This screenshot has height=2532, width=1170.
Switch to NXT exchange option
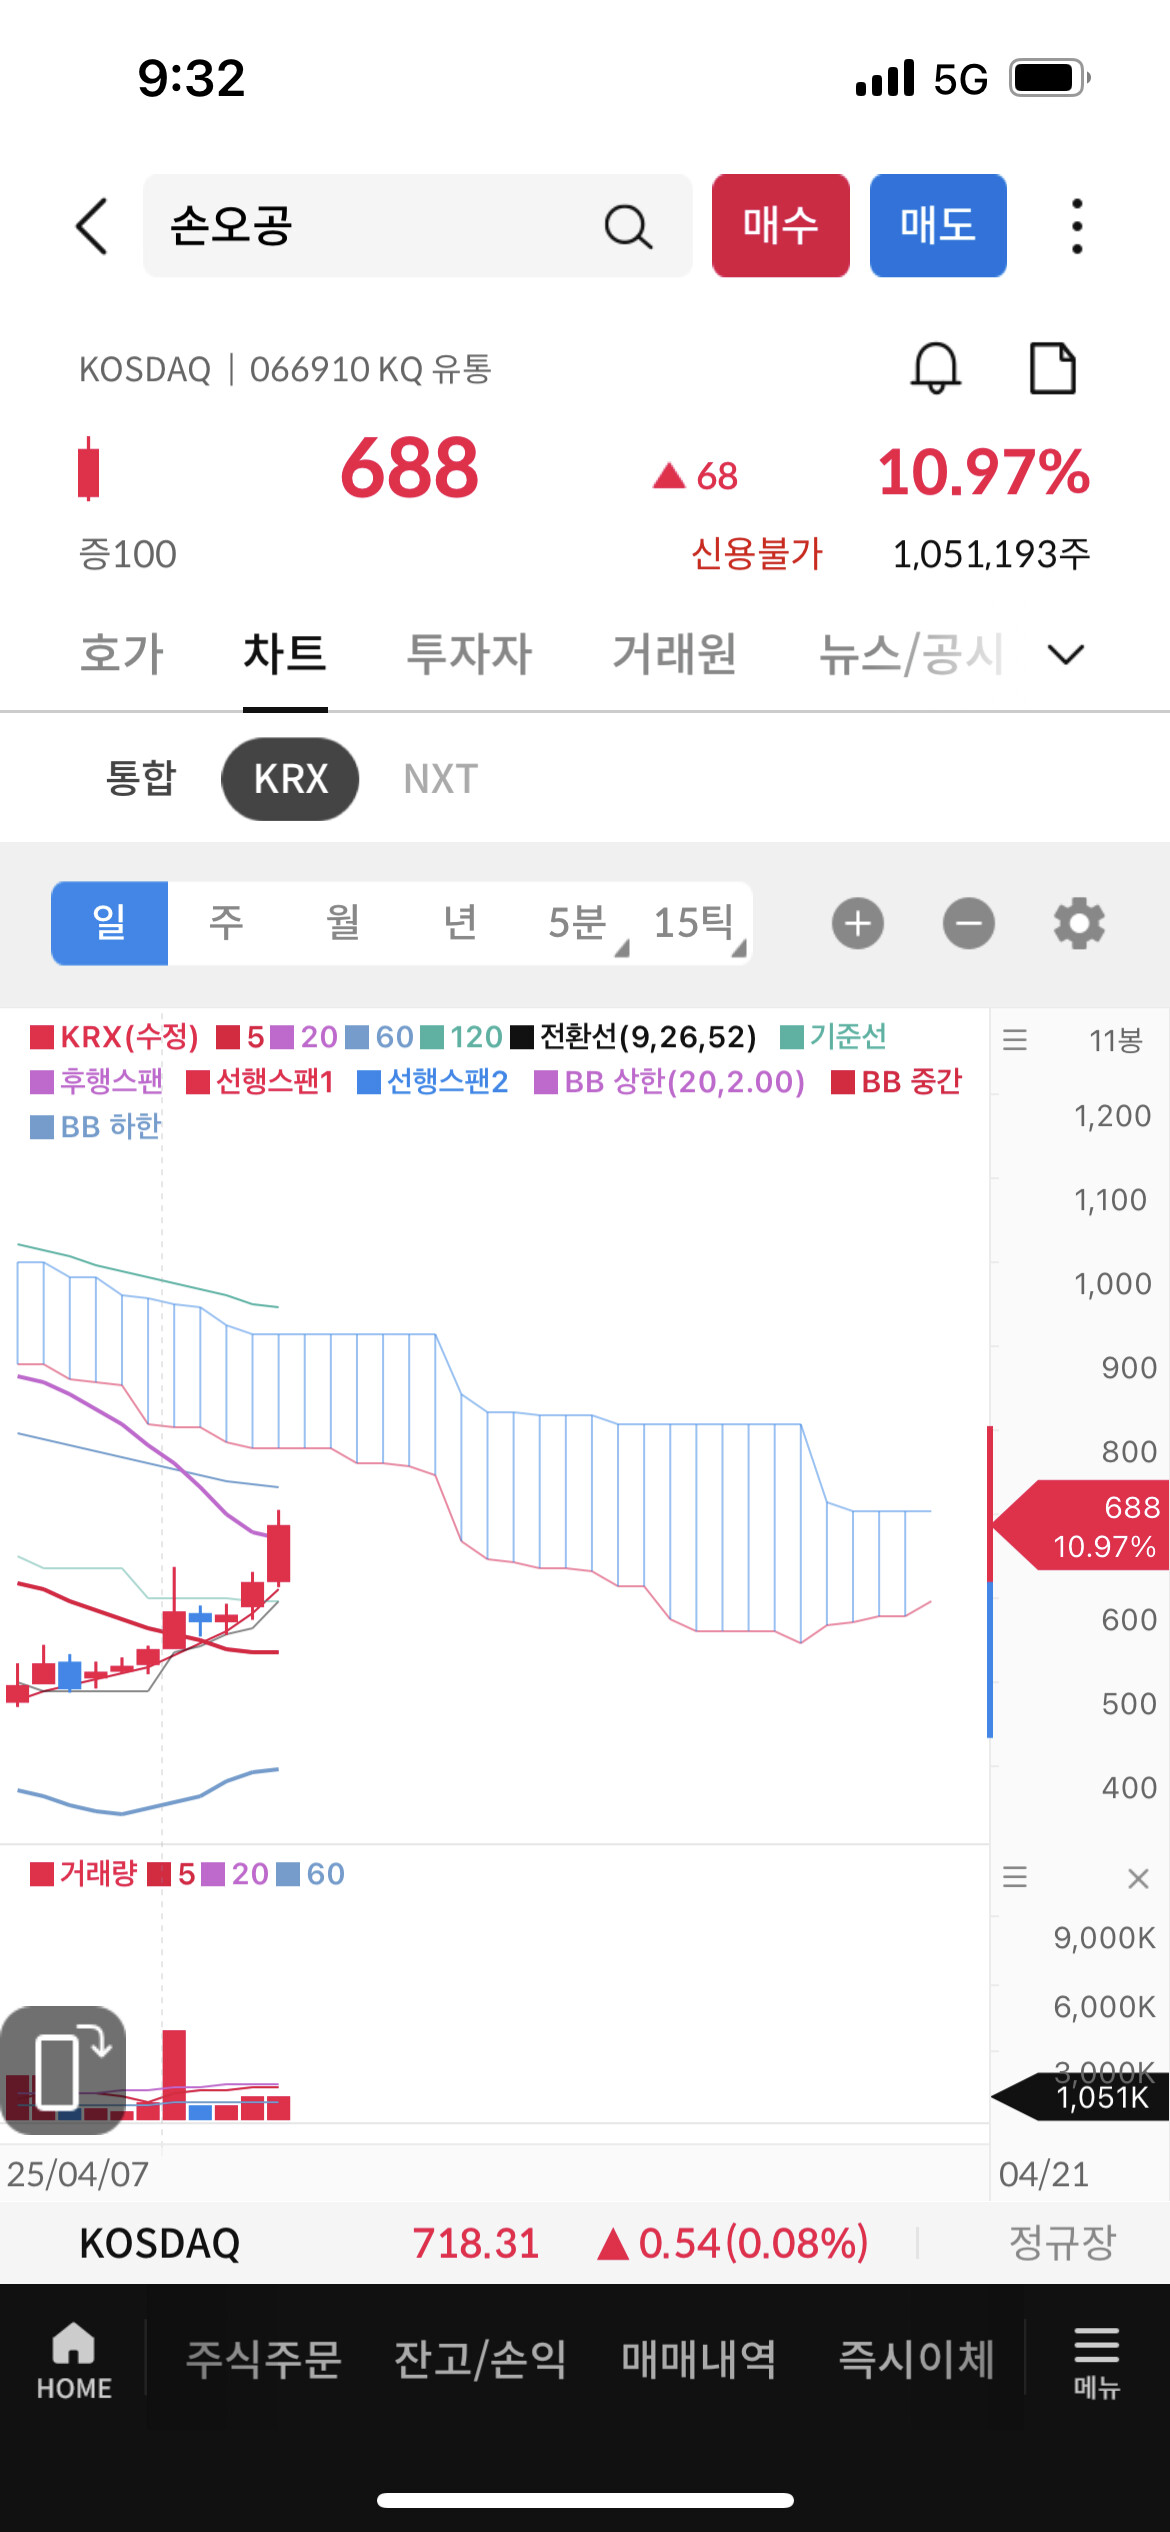(440, 779)
